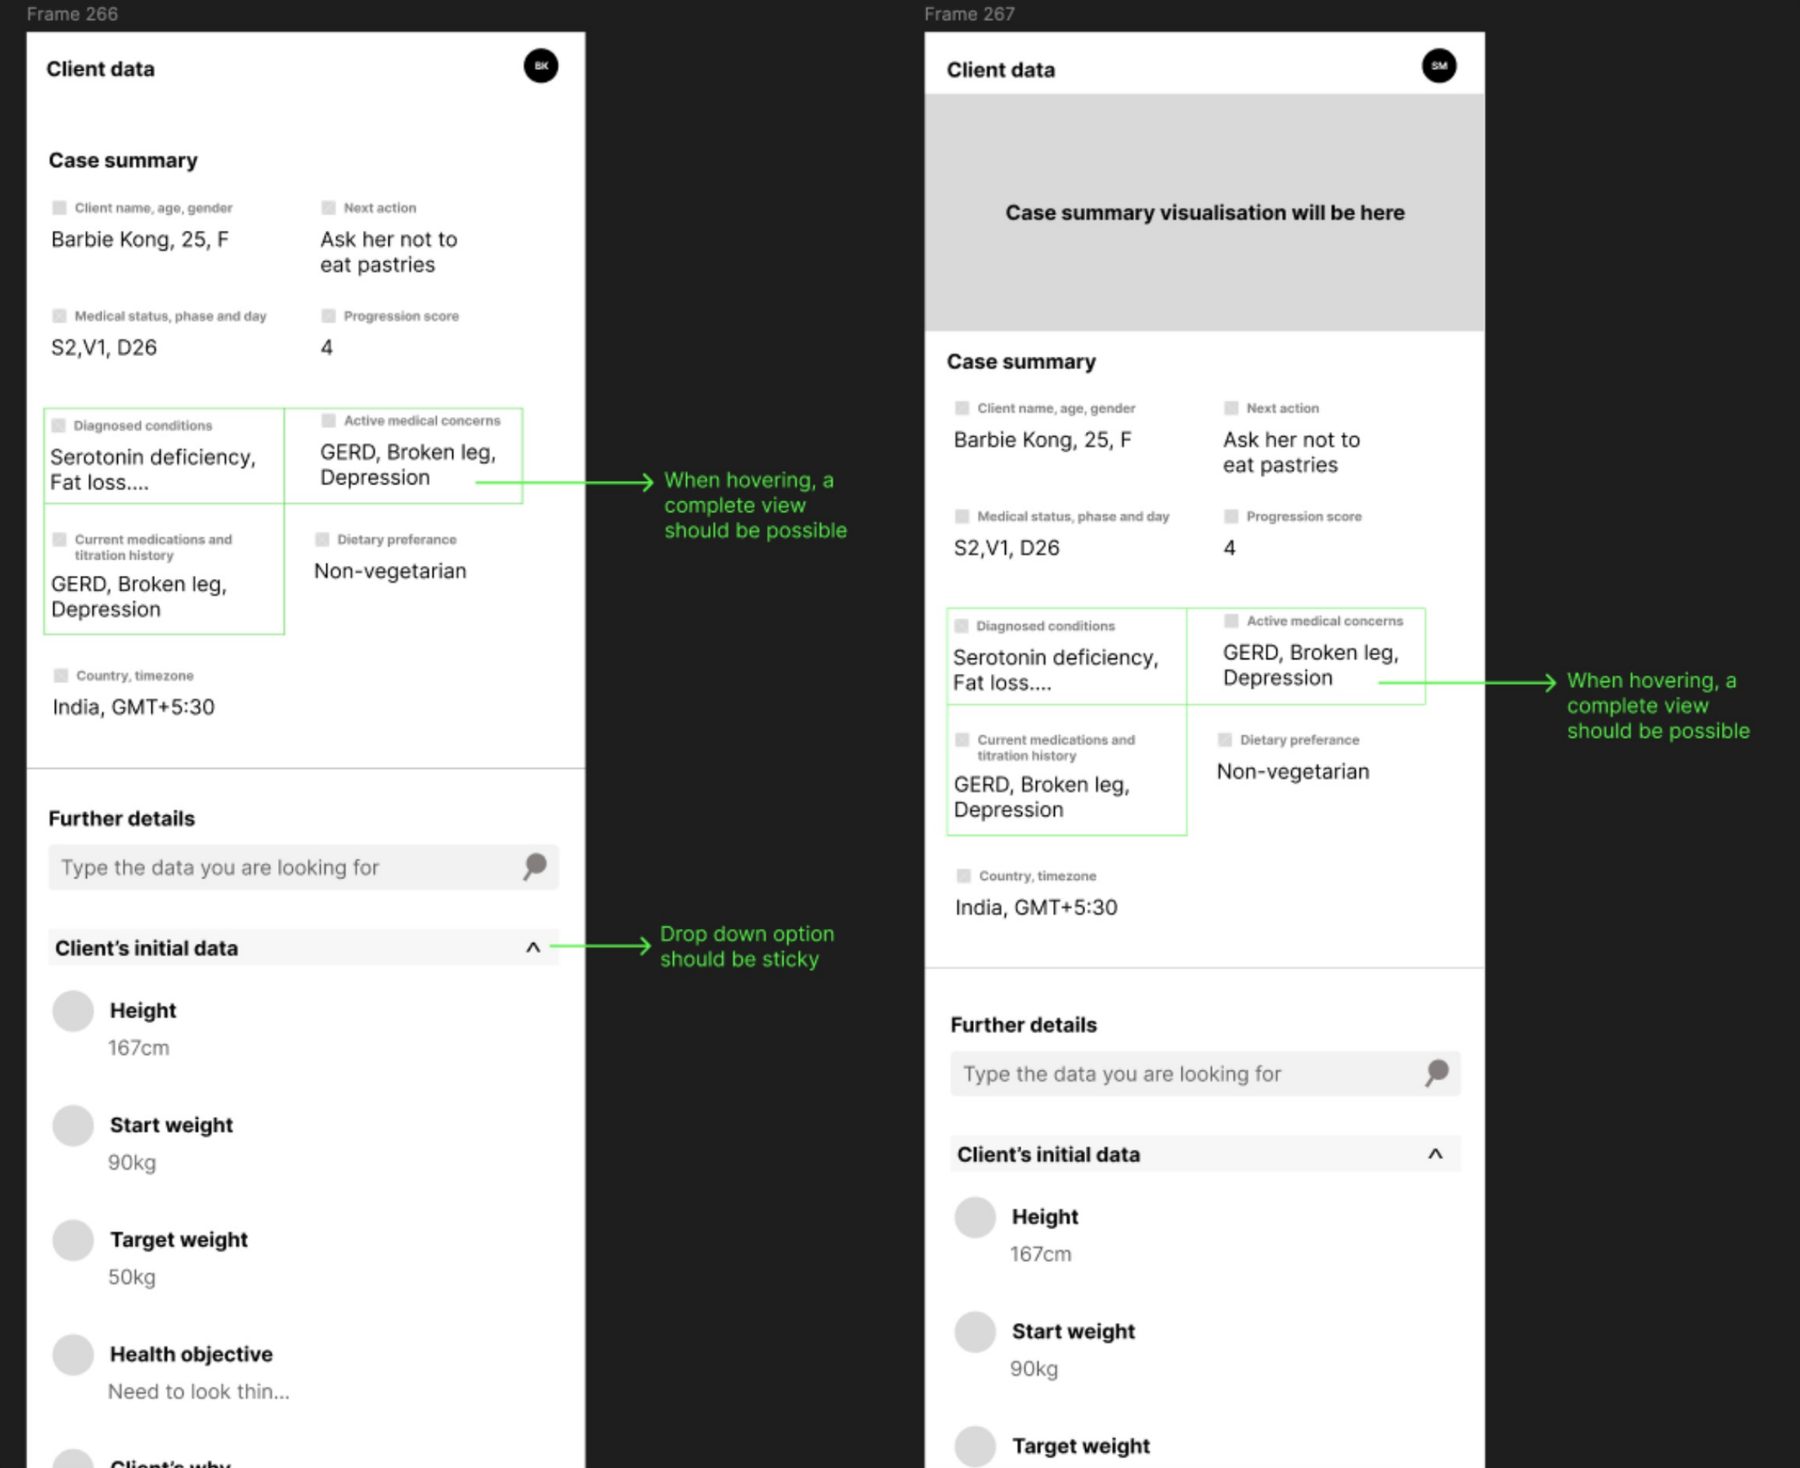Click square icon beside Dietary preferance, Frame 267

1224,740
